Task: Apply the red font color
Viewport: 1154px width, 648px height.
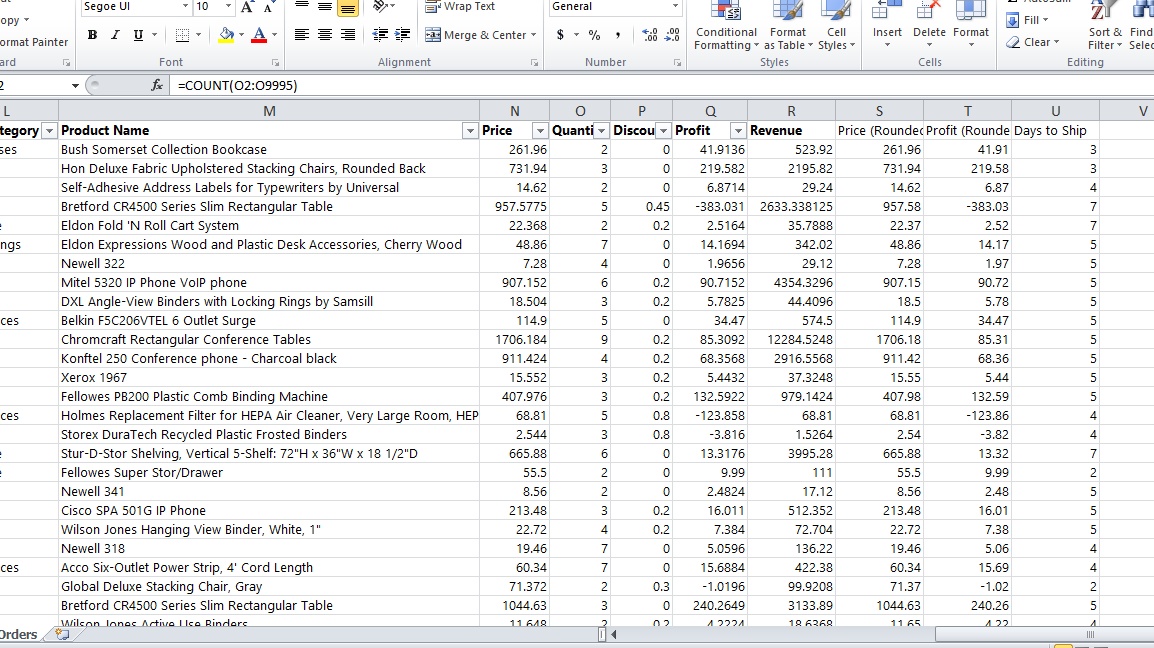Action: (x=259, y=35)
